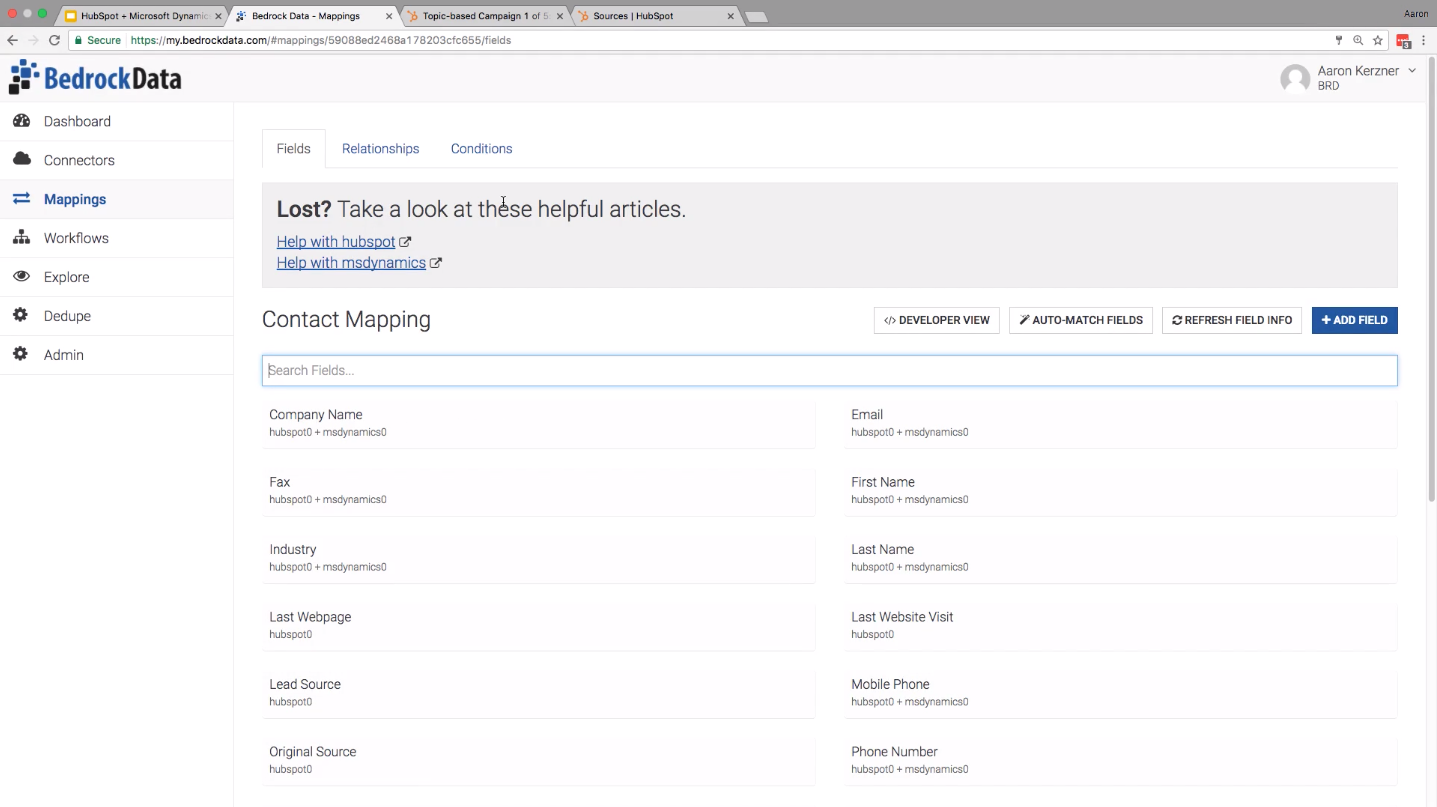Switch to the HubSpot + Microsoft Dynamics browser tab
Screen dimensions: 1437x807
point(140,16)
